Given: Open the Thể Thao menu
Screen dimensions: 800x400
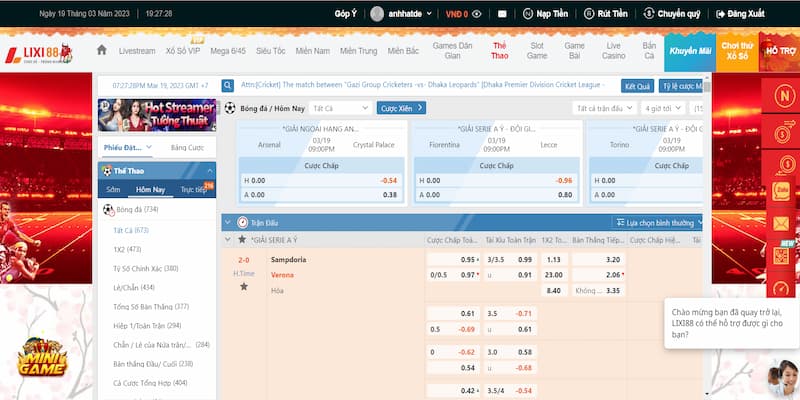Looking at the screenshot, I should pyautogui.click(x=499, y=51).
